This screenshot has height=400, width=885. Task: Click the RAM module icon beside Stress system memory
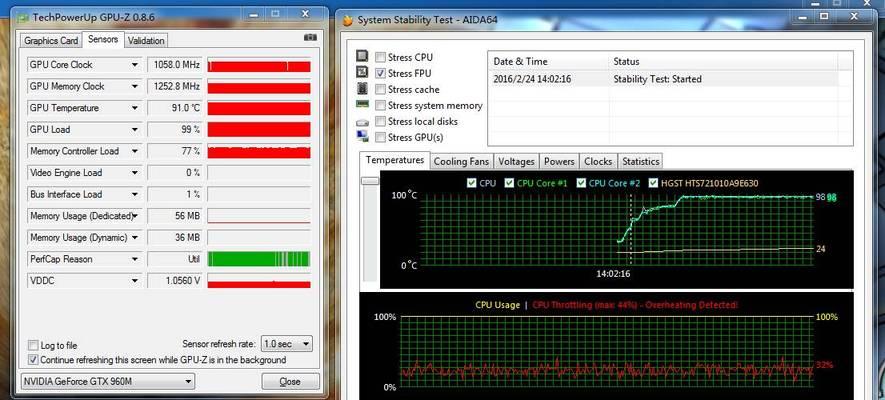[x=362, y=104]
